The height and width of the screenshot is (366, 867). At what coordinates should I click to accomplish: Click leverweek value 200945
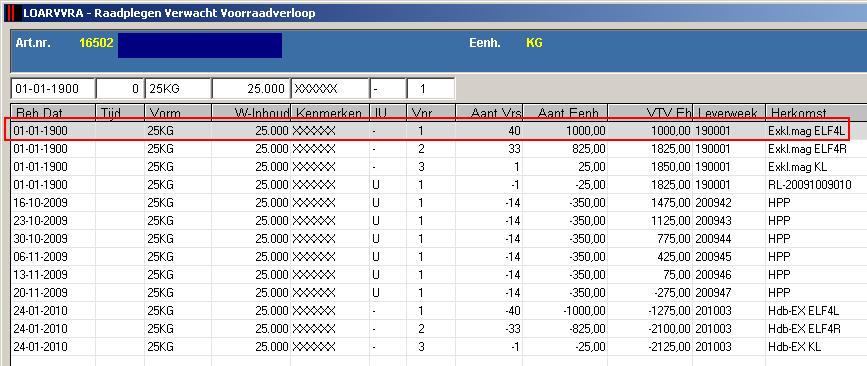pos(714,257)
